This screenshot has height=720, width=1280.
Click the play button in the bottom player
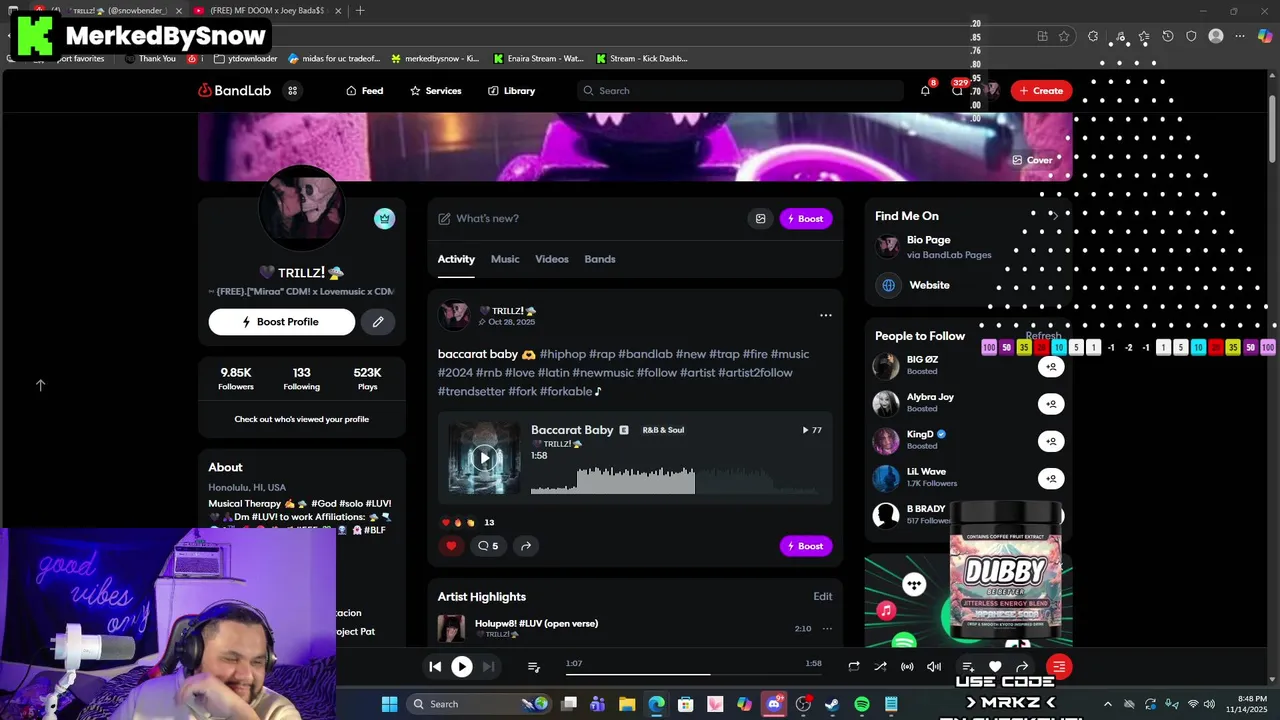point(461,666)
